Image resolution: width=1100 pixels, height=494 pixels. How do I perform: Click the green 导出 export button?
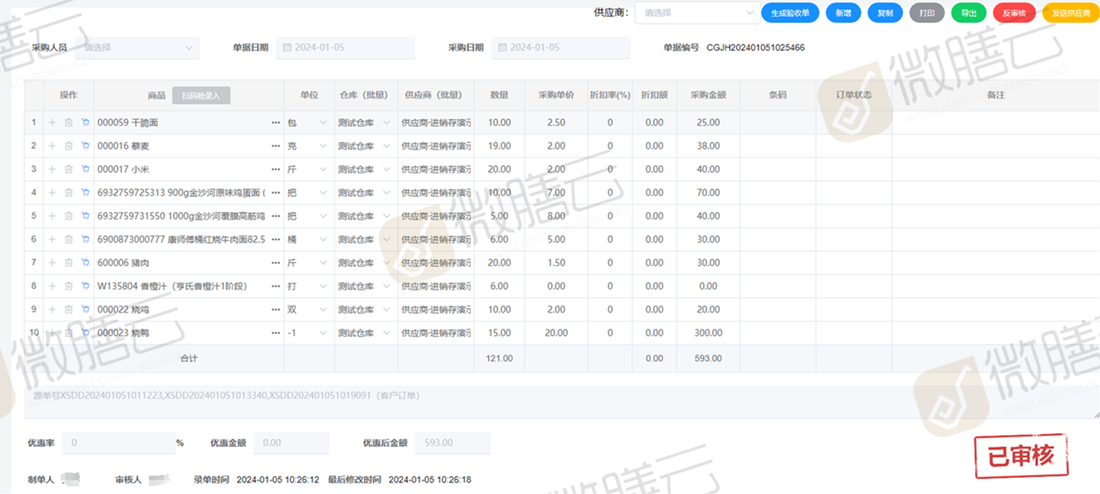click(965, 13)
